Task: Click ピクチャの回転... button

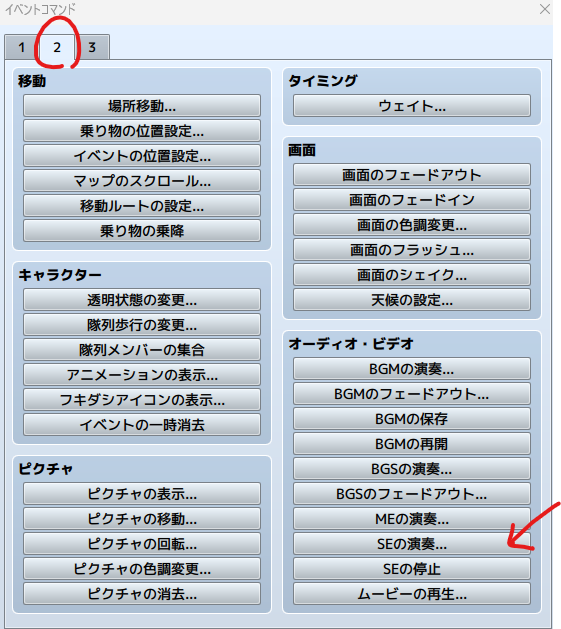Action: click(x=142, y=543)
